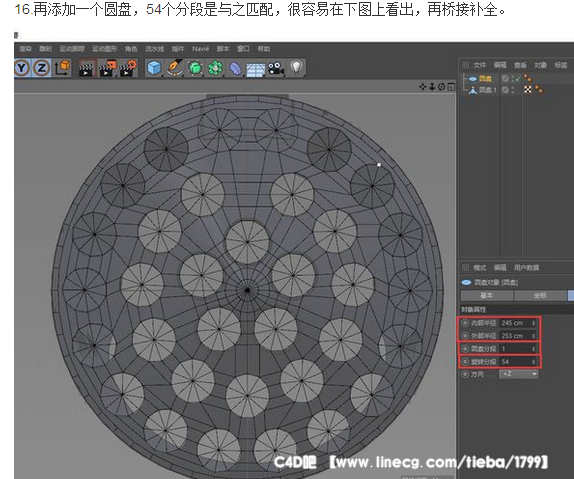Viewport: 574px width, 479px height.
Task: Open the 雕刻 menu
Action: point(45,49)
